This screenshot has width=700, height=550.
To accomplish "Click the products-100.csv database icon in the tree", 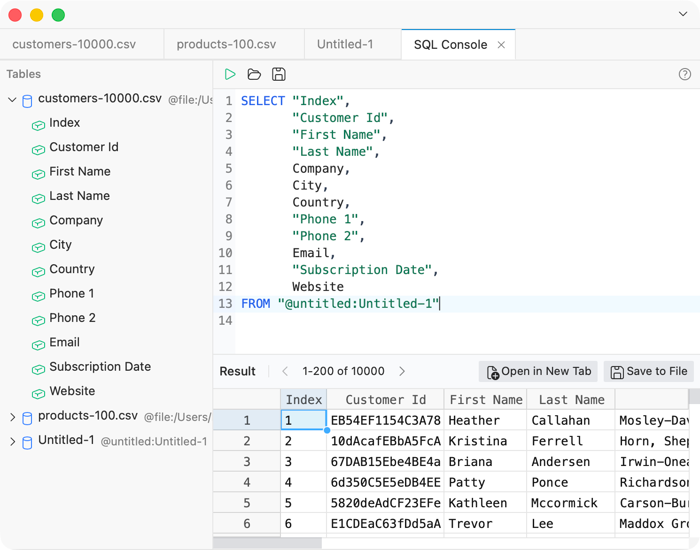I will coord(27,418).
